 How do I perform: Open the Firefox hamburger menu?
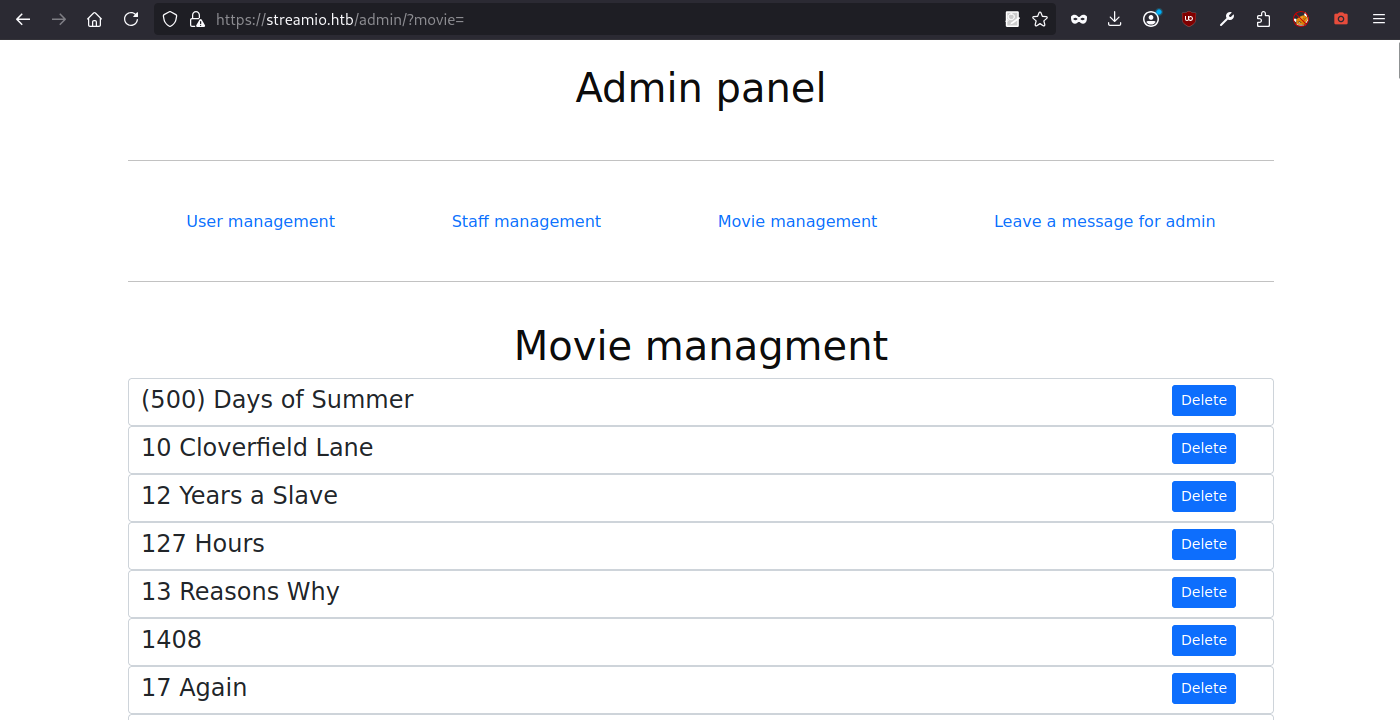click(1379, 19)
